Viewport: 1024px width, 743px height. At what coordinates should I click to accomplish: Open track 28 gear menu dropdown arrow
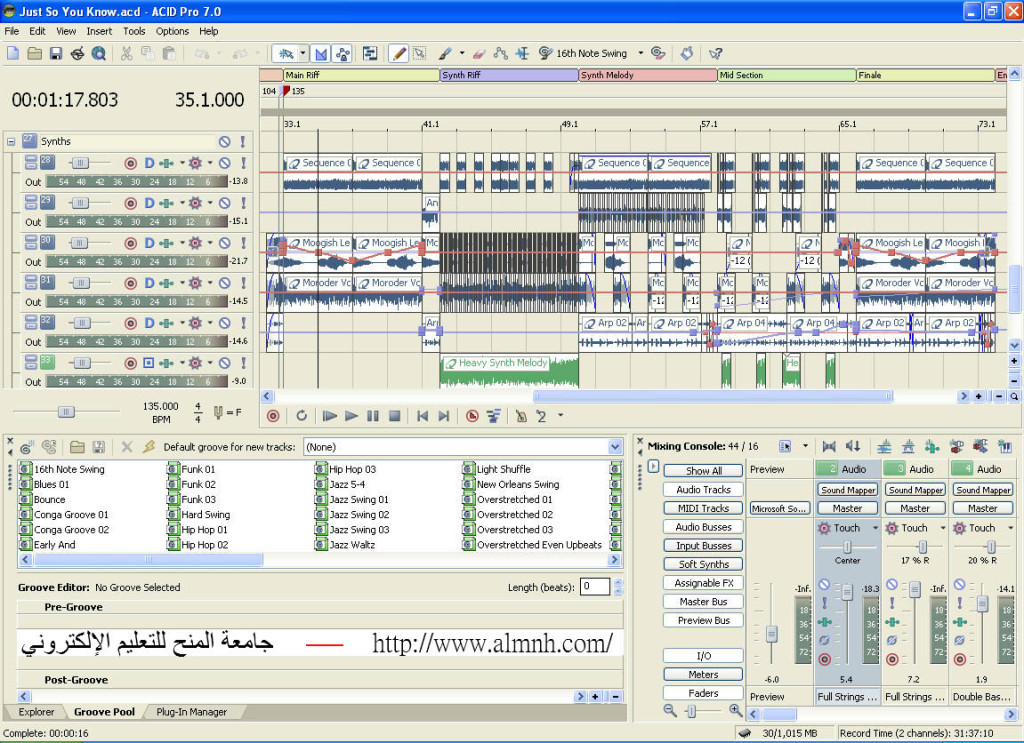(210, 163)
